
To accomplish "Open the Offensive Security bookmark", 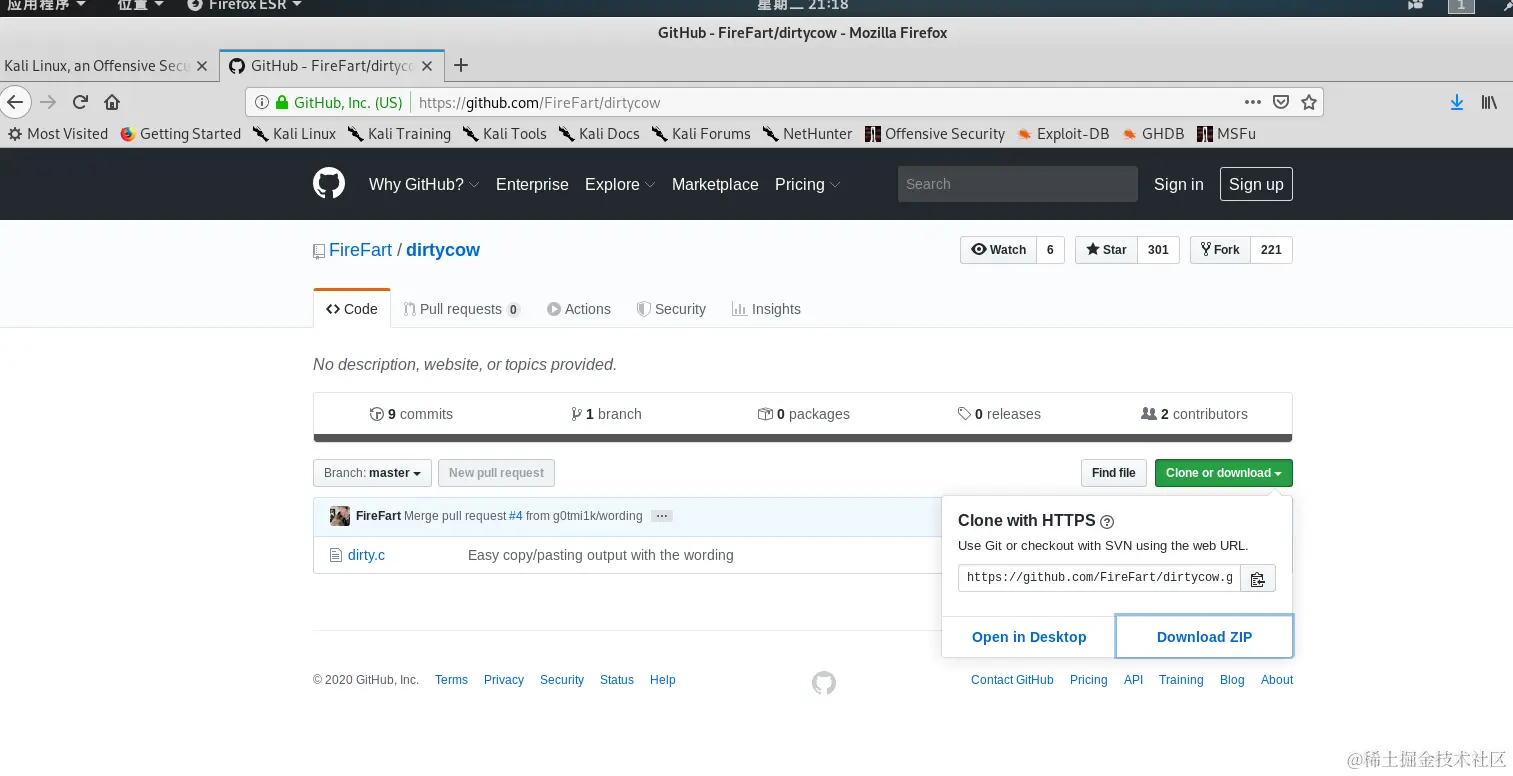I will pyautogui.click(x=935, y=133).
